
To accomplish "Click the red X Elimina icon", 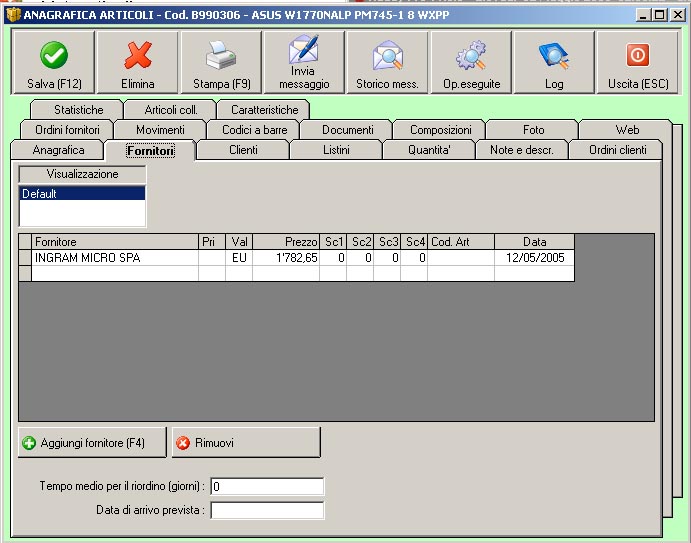I will pos(138,55).
